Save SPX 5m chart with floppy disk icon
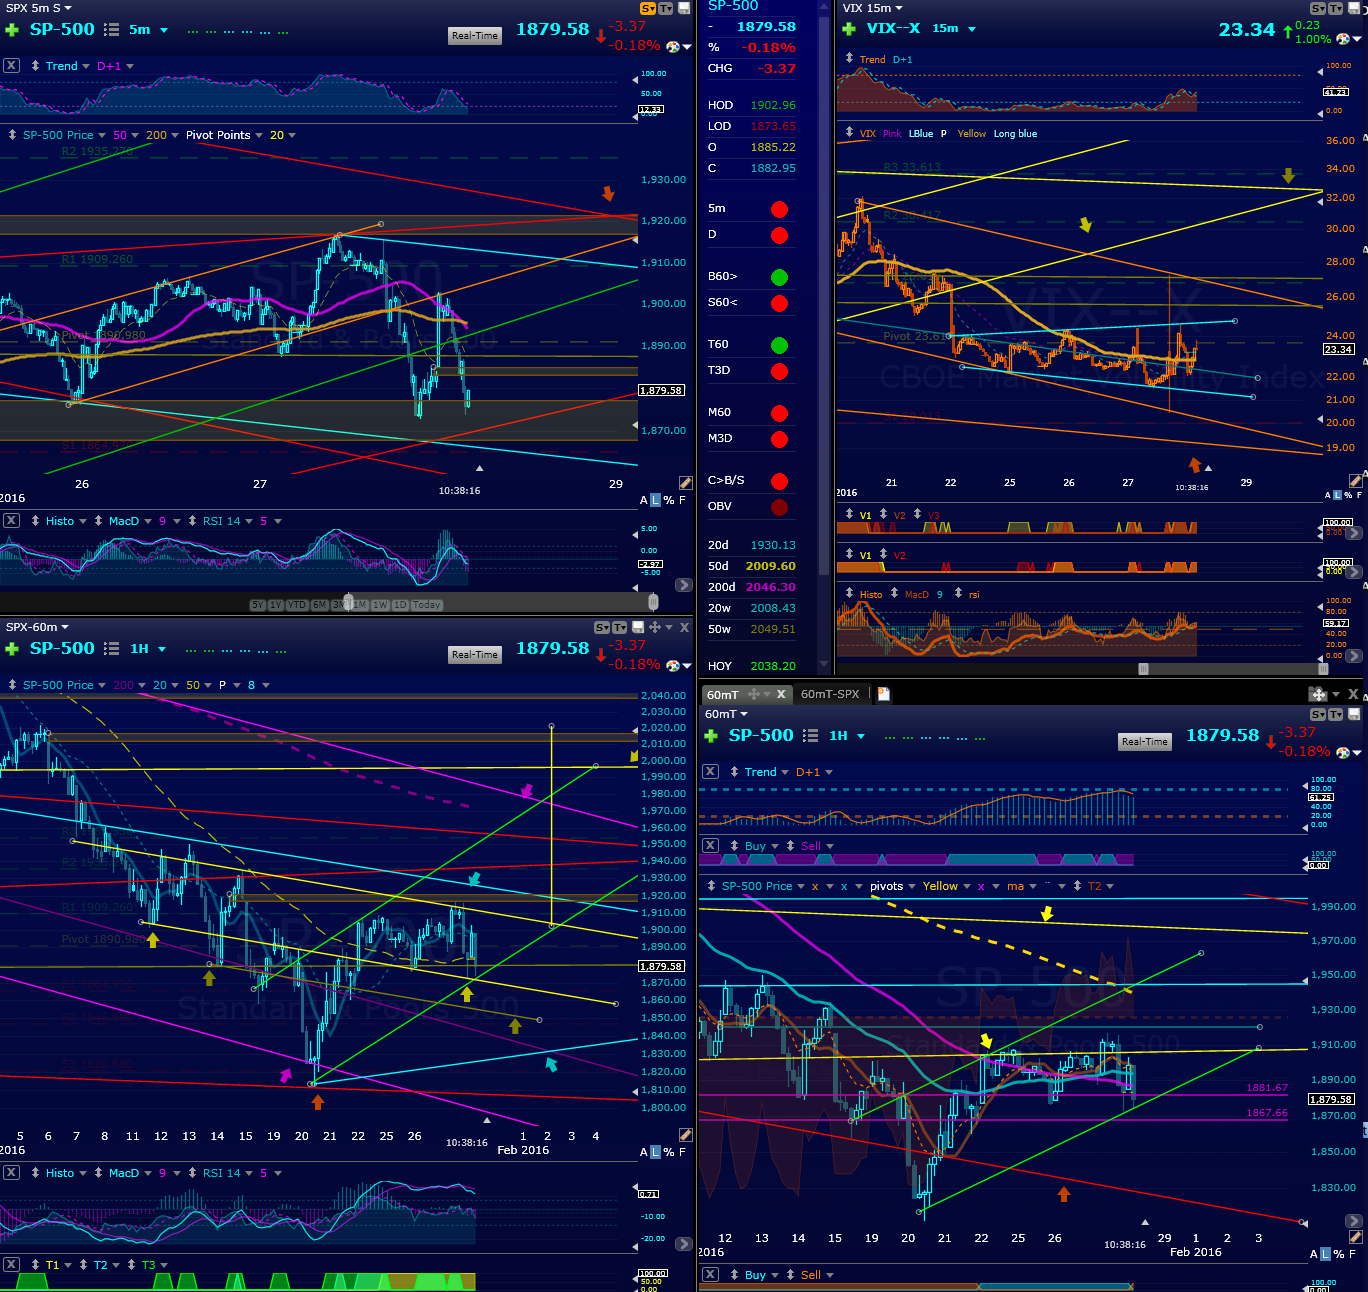Screen dimensions: 1368x1292 (684, 8)
